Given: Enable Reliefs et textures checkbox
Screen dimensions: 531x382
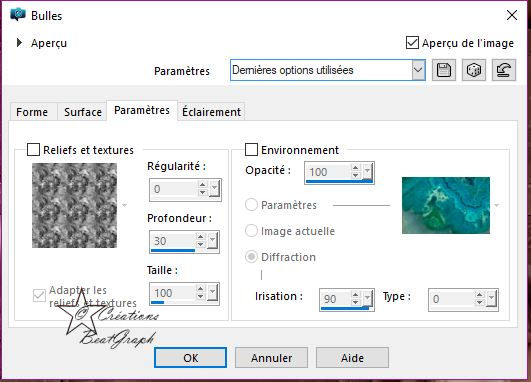Looking at the screenshot, I should tap(33, 150).
